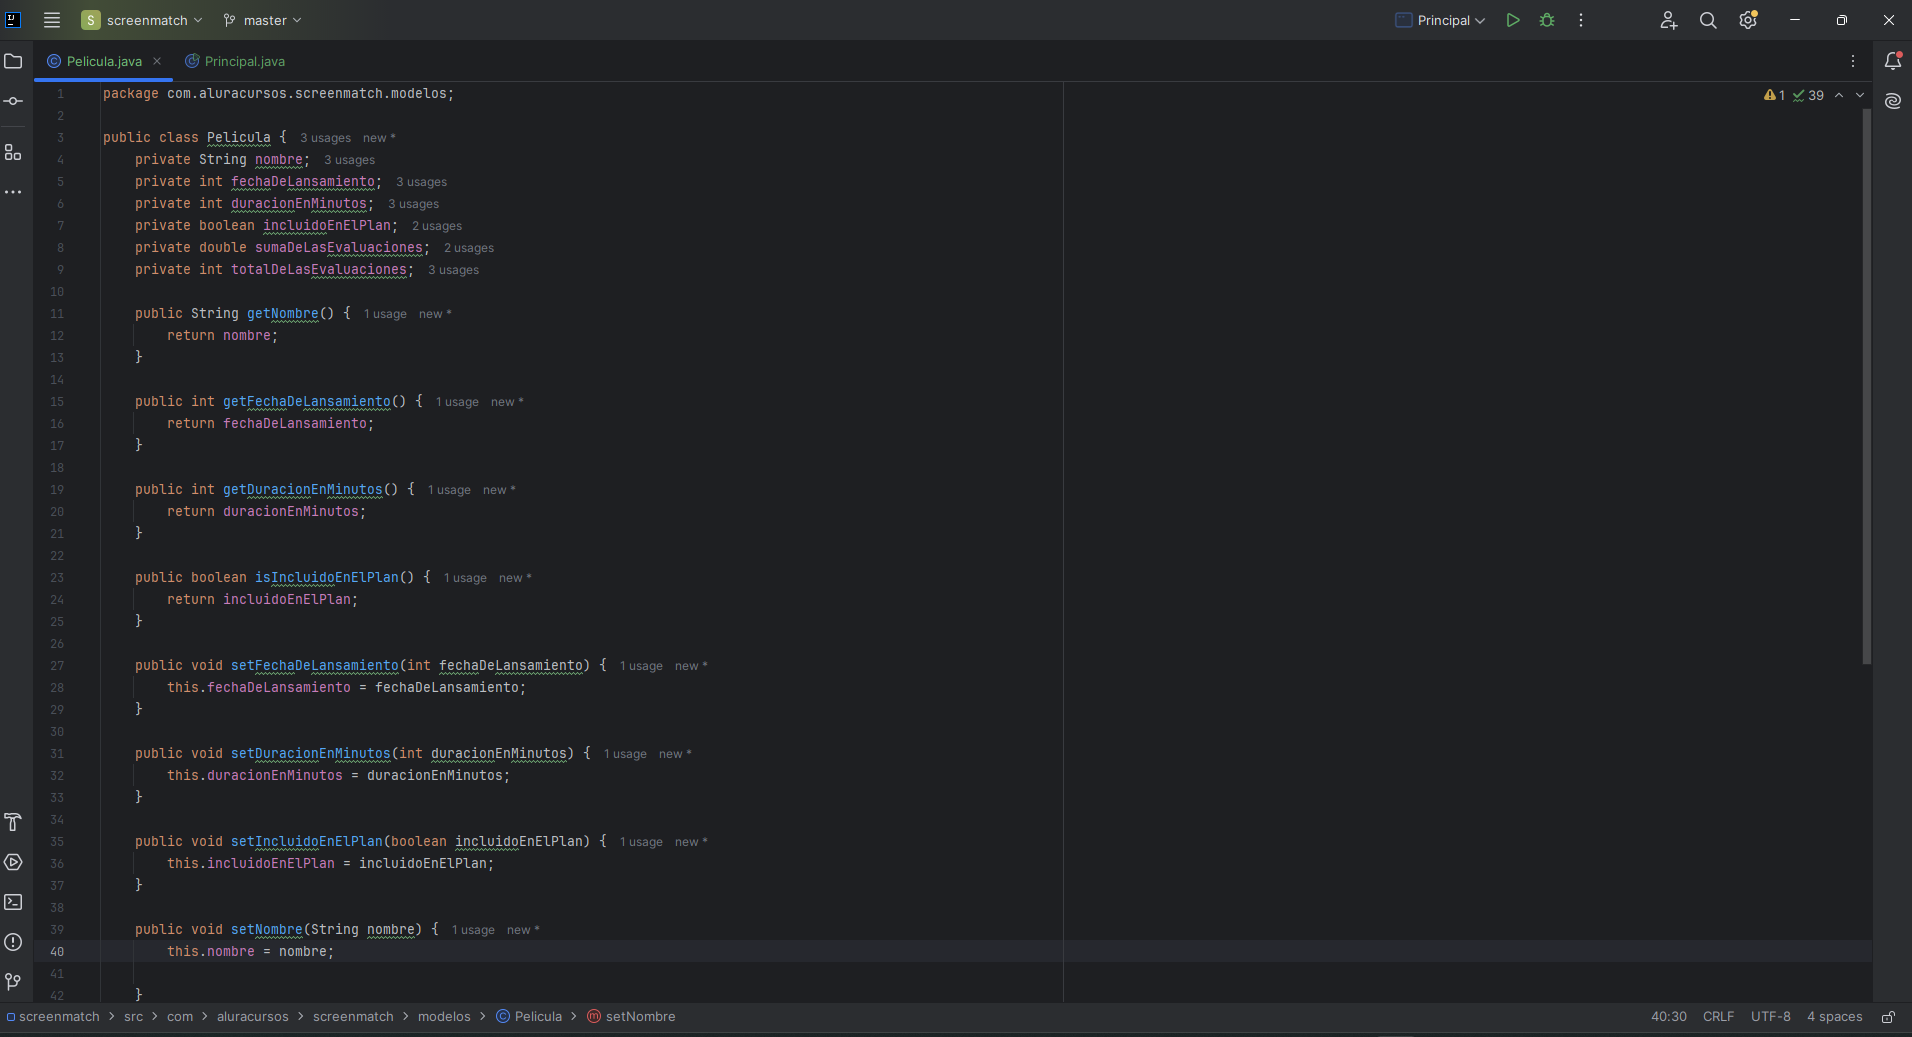The height and width of the screenshot is (1037, 1912).
Task: Click the 39 typos indicator
Action: [x=1808, y=95]
